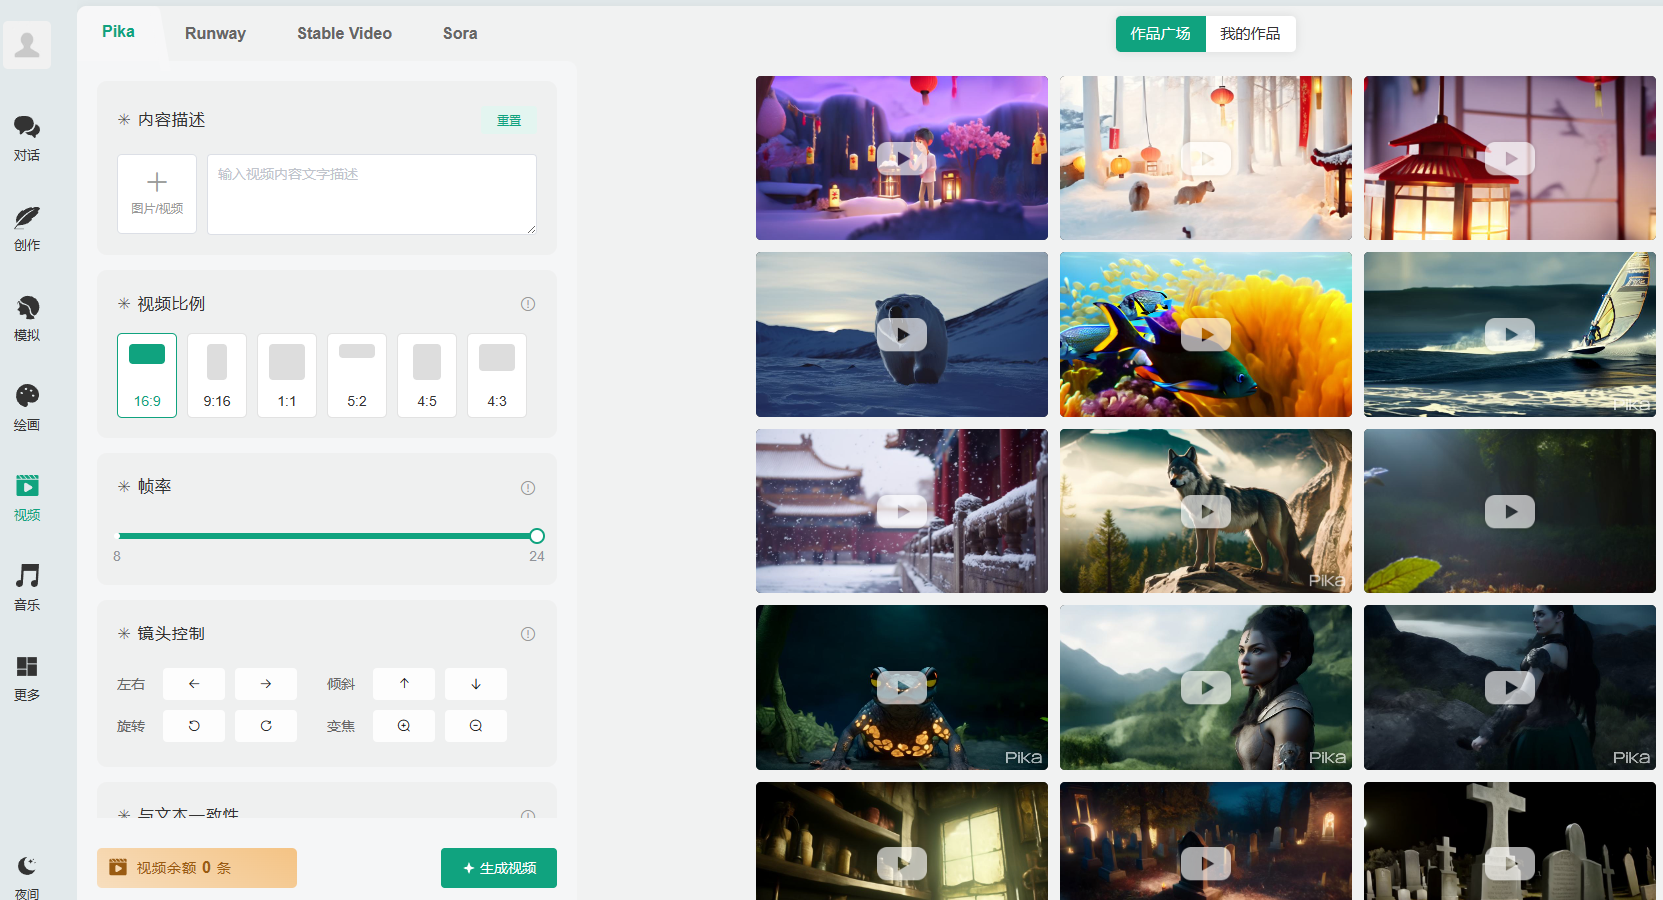Click the 生成视频 generate button
This screenshot has height=900, width=1663.
(499, 868)
